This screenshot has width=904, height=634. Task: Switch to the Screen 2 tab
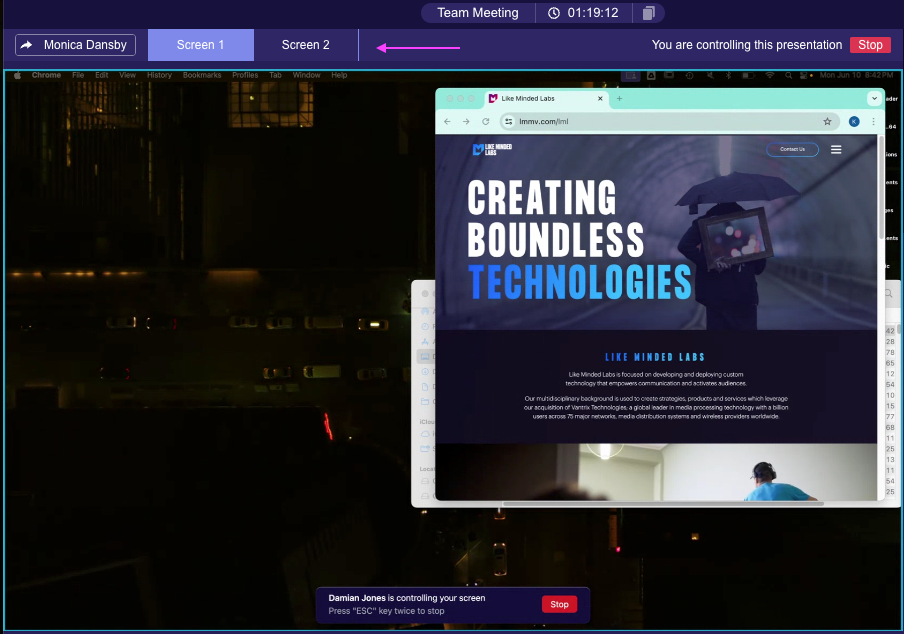tap(306, 45)
